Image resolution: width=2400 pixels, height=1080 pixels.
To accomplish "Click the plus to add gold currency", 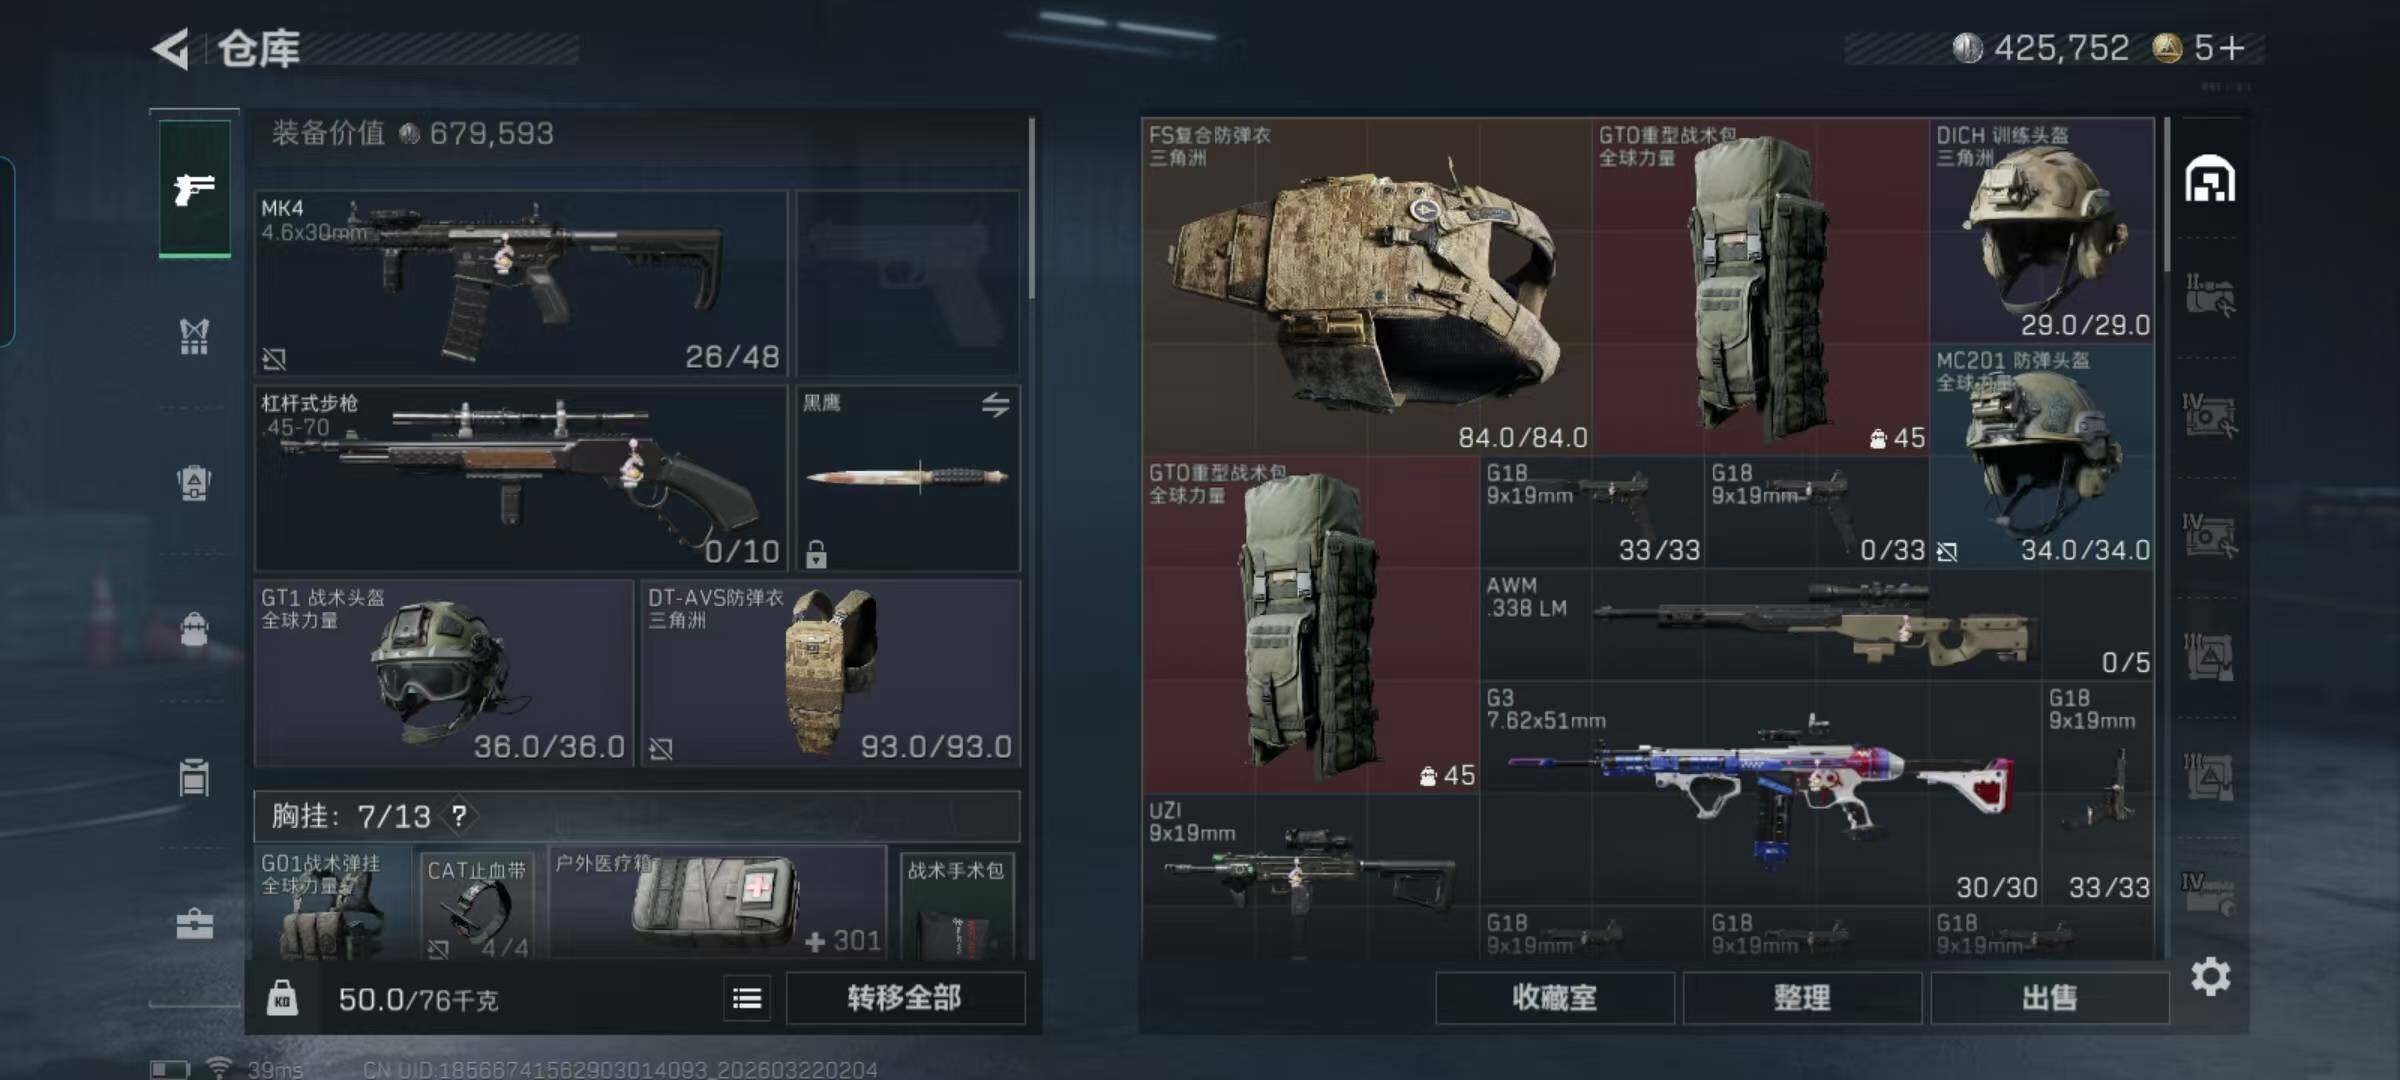I will coord(2232,48).
